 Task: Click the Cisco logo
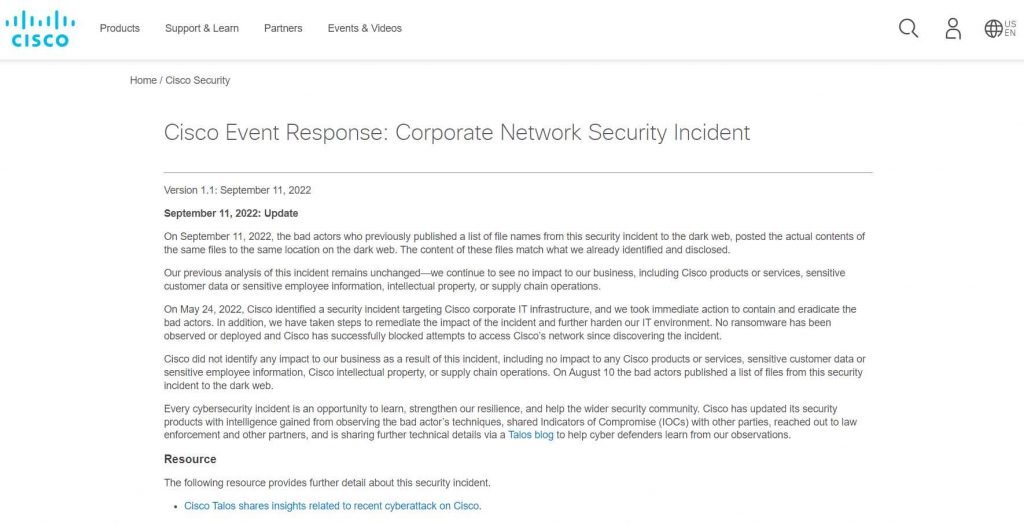[40, 29]
